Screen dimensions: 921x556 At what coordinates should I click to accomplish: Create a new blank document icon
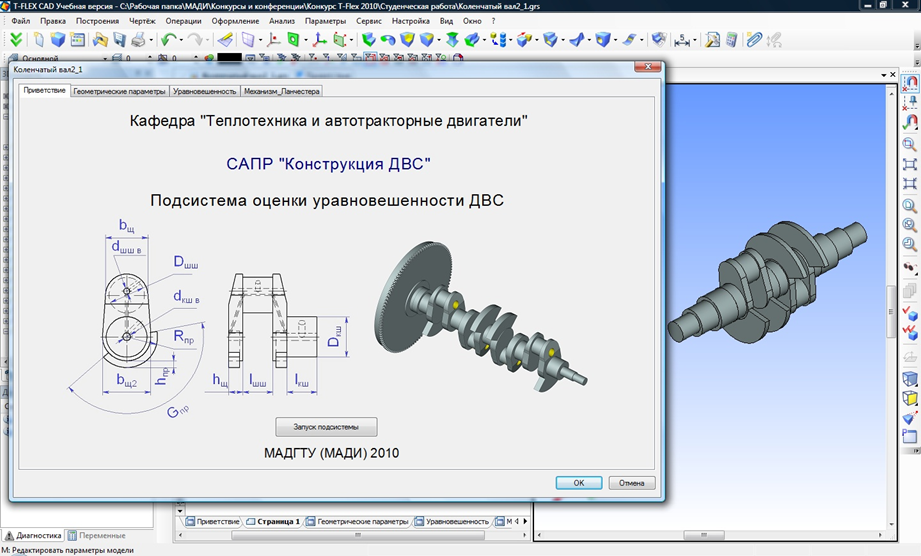coord(39,39)
